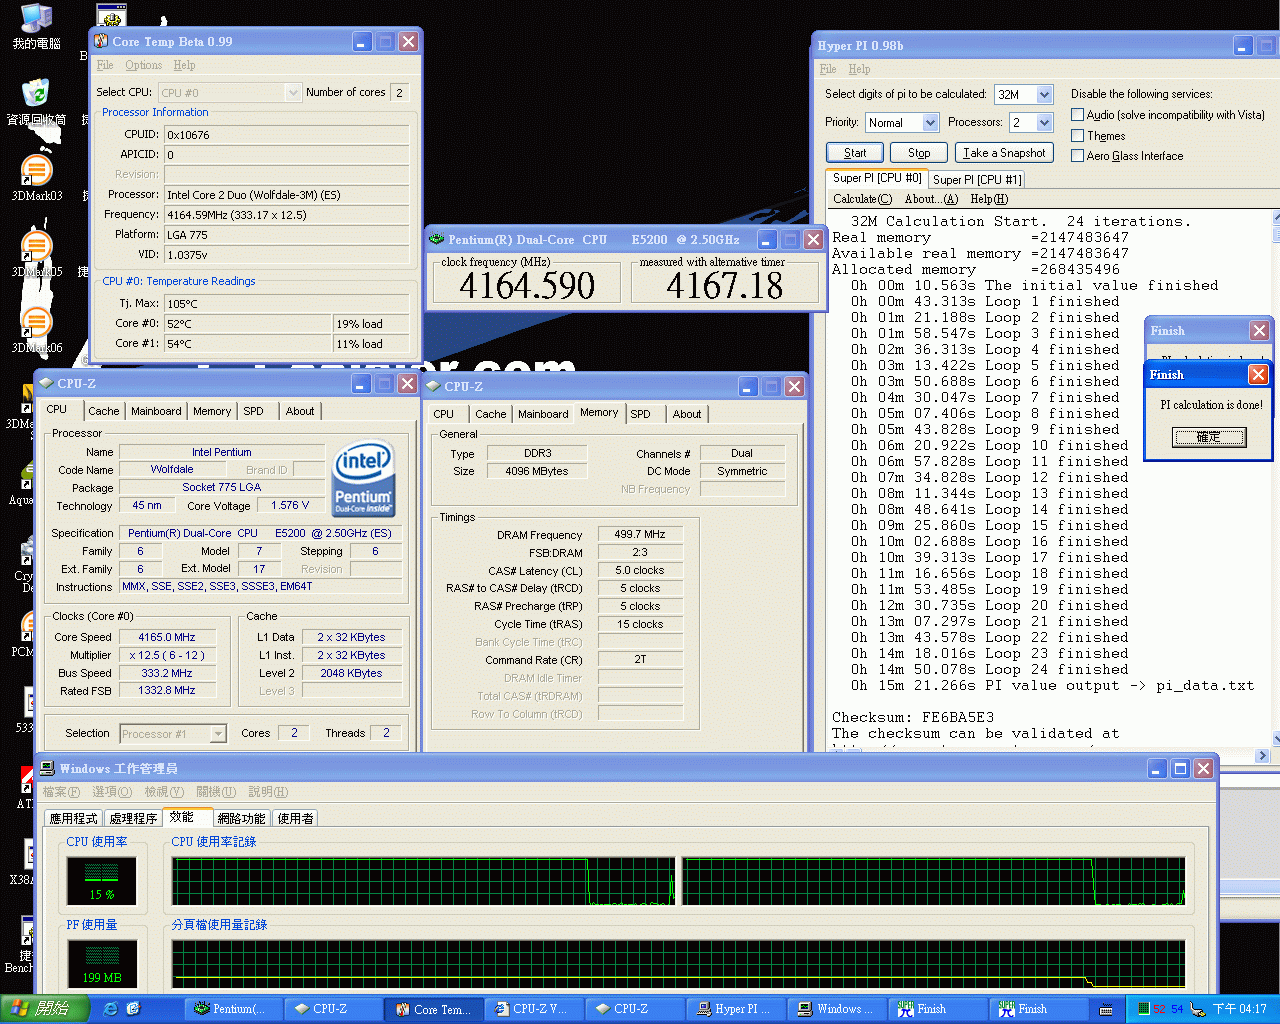1280x1024 pixels.
Task: Open the 3DMark03 desktop icon
Action: click(36, 177)
